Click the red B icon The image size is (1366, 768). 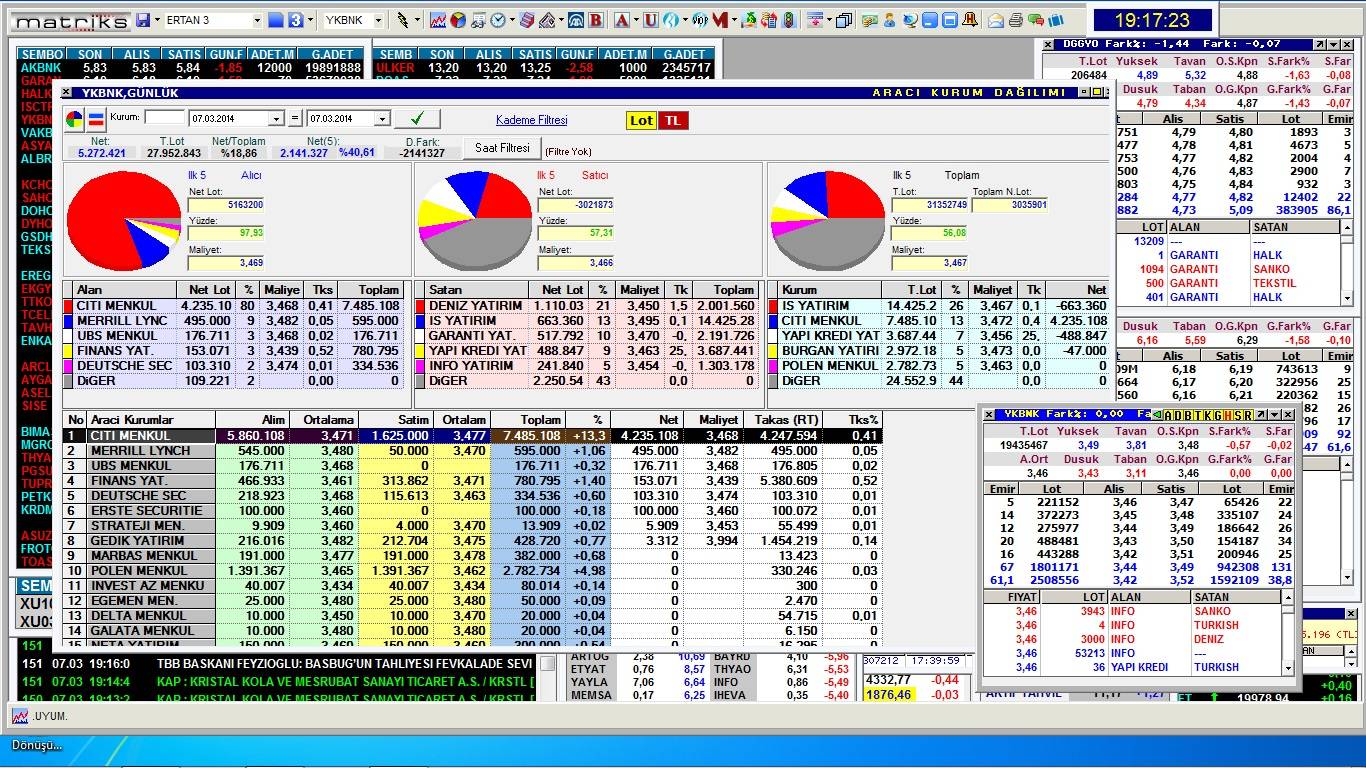click(x=596, y=20)
